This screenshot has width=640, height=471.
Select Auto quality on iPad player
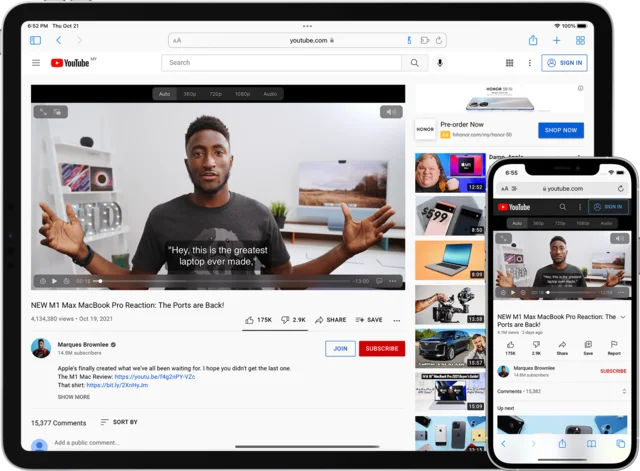coord(164,94)
